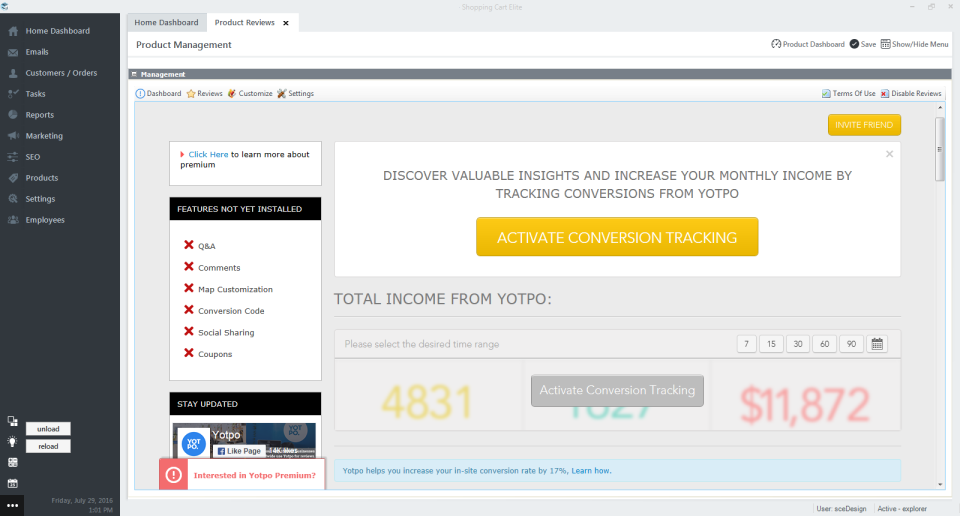960x516 pixels.
Task: Click the yellow ACTIVATE CONVERSION TRACKING button
Action: [x=617, y=237]
